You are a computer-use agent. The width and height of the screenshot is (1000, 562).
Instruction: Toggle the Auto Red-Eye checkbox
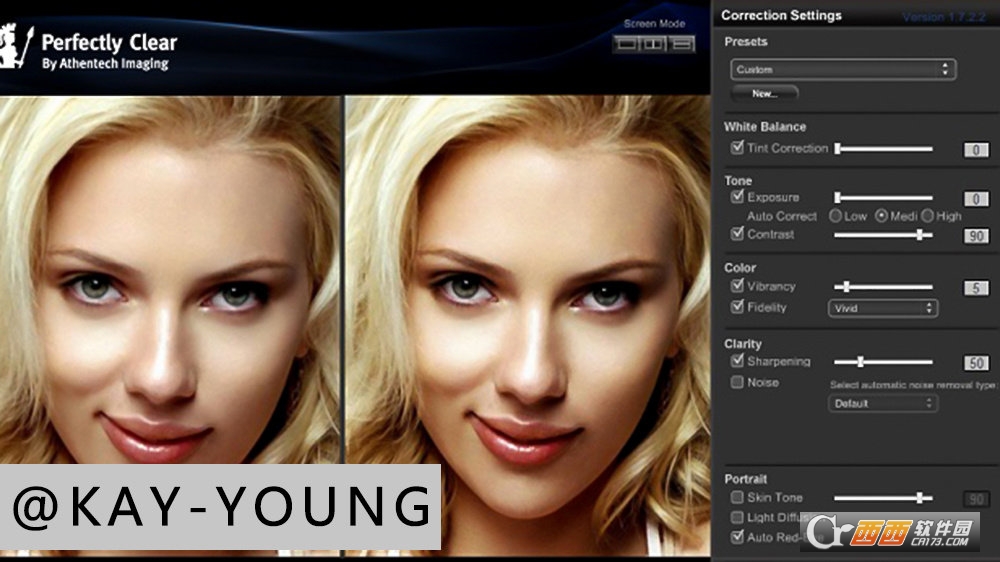click(737, 537)
